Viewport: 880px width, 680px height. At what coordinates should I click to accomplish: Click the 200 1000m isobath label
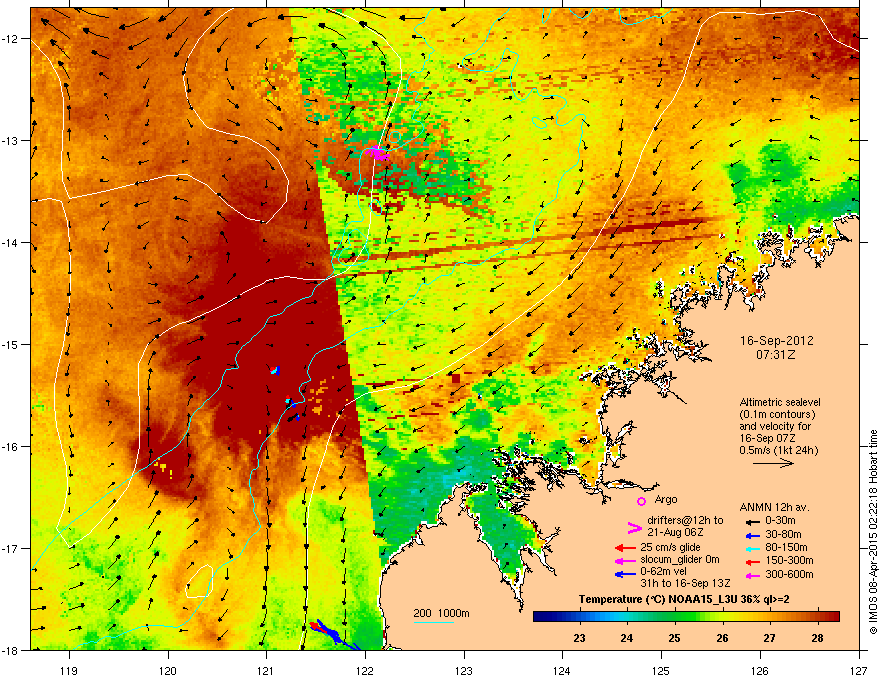[x=441, y=613]
